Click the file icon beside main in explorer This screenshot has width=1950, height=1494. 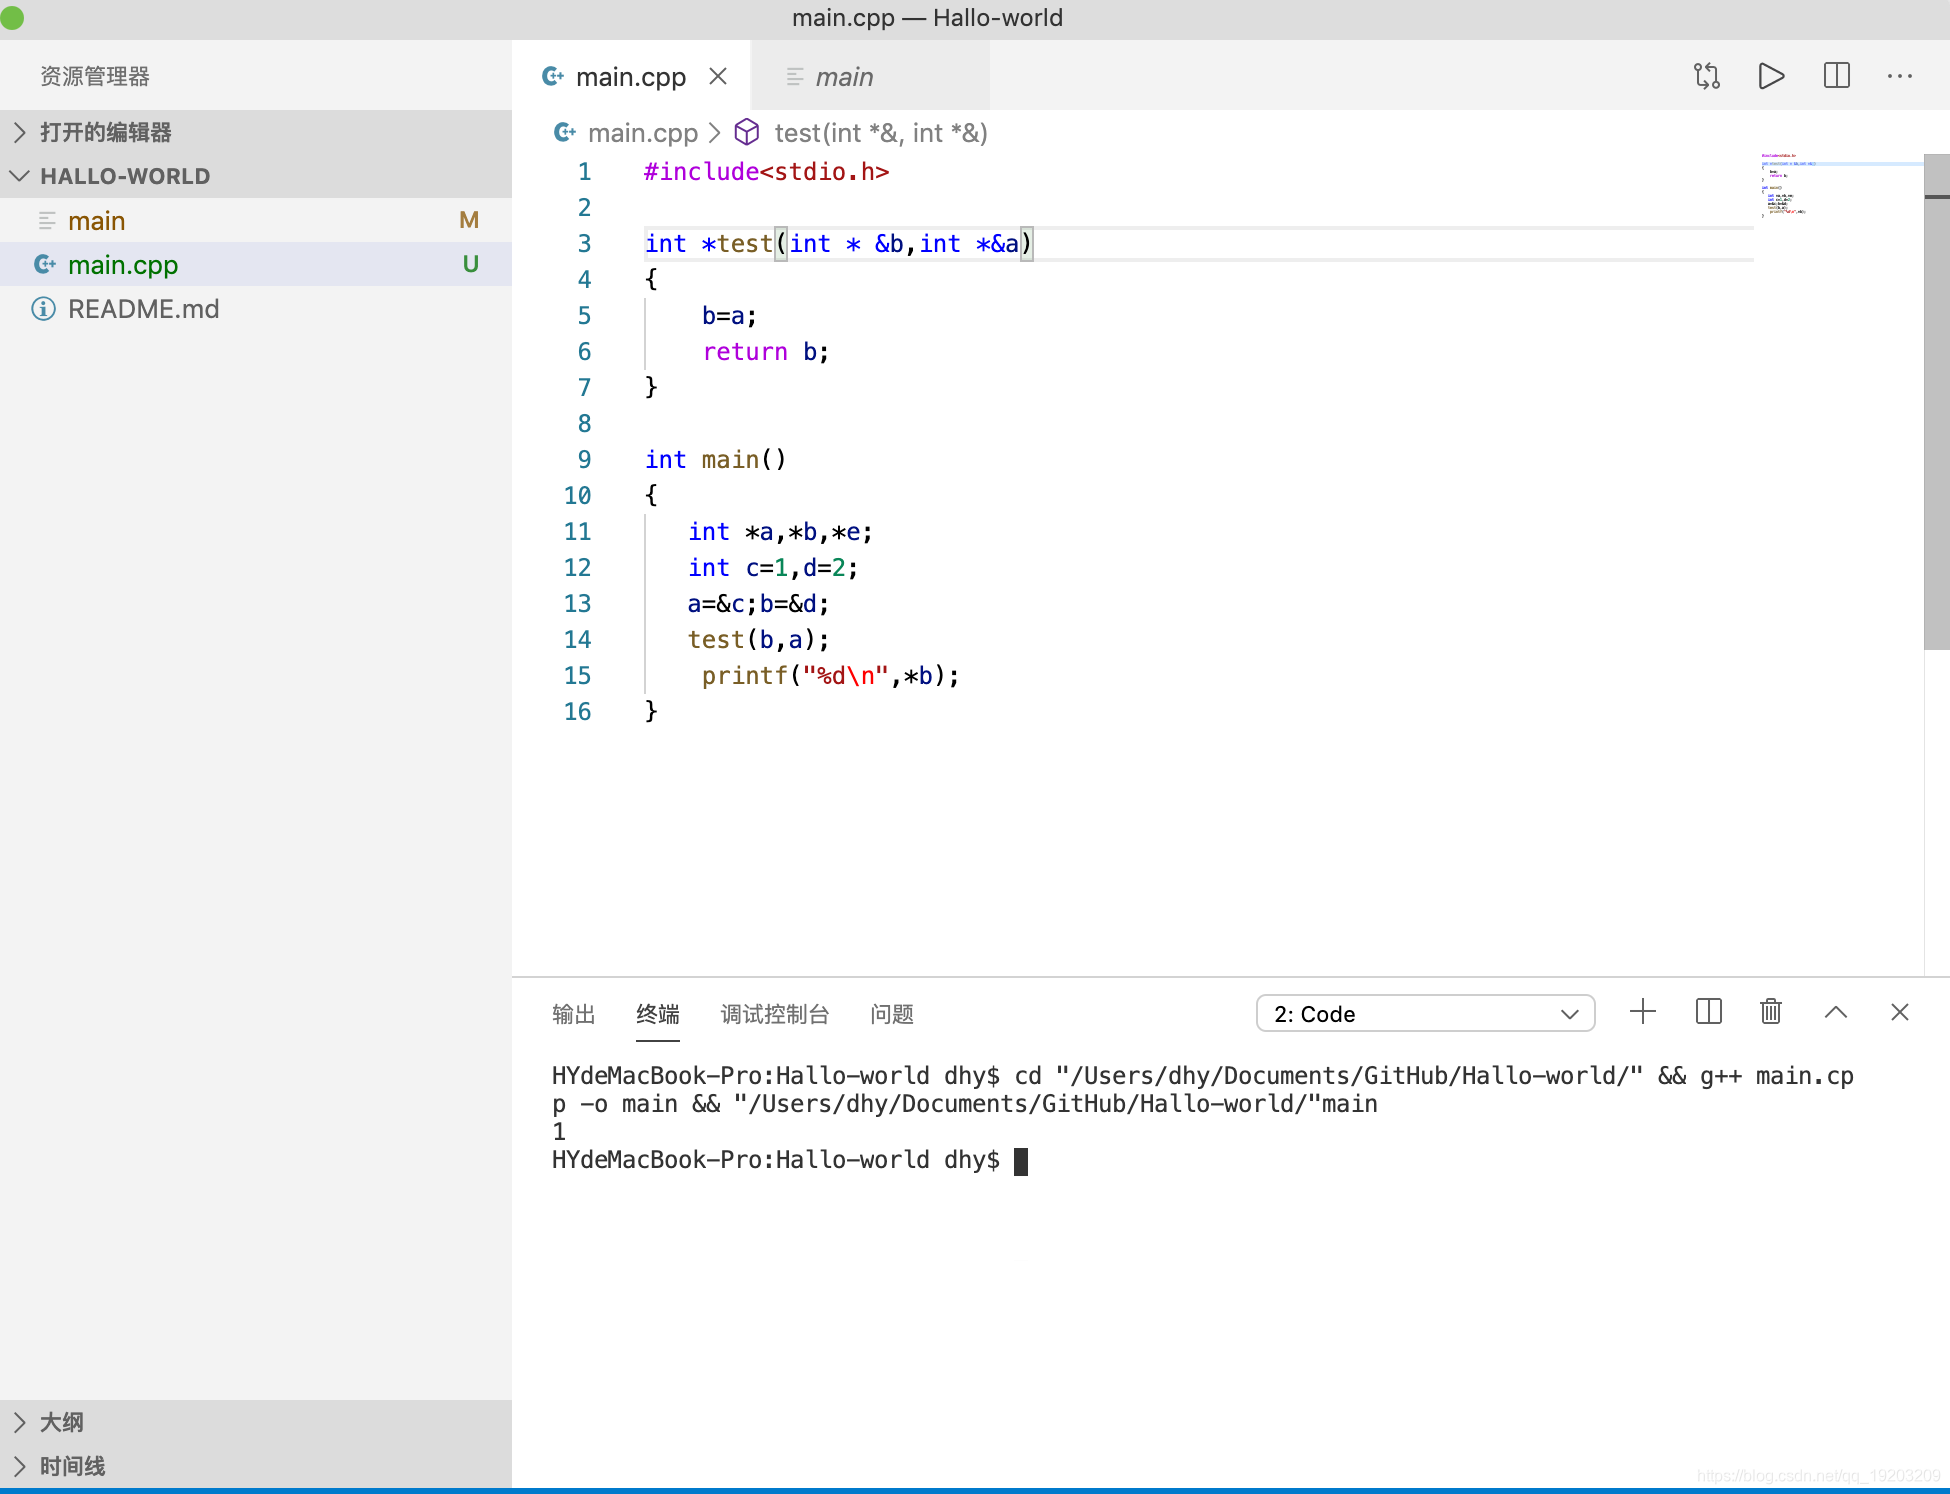coord(46,220)
